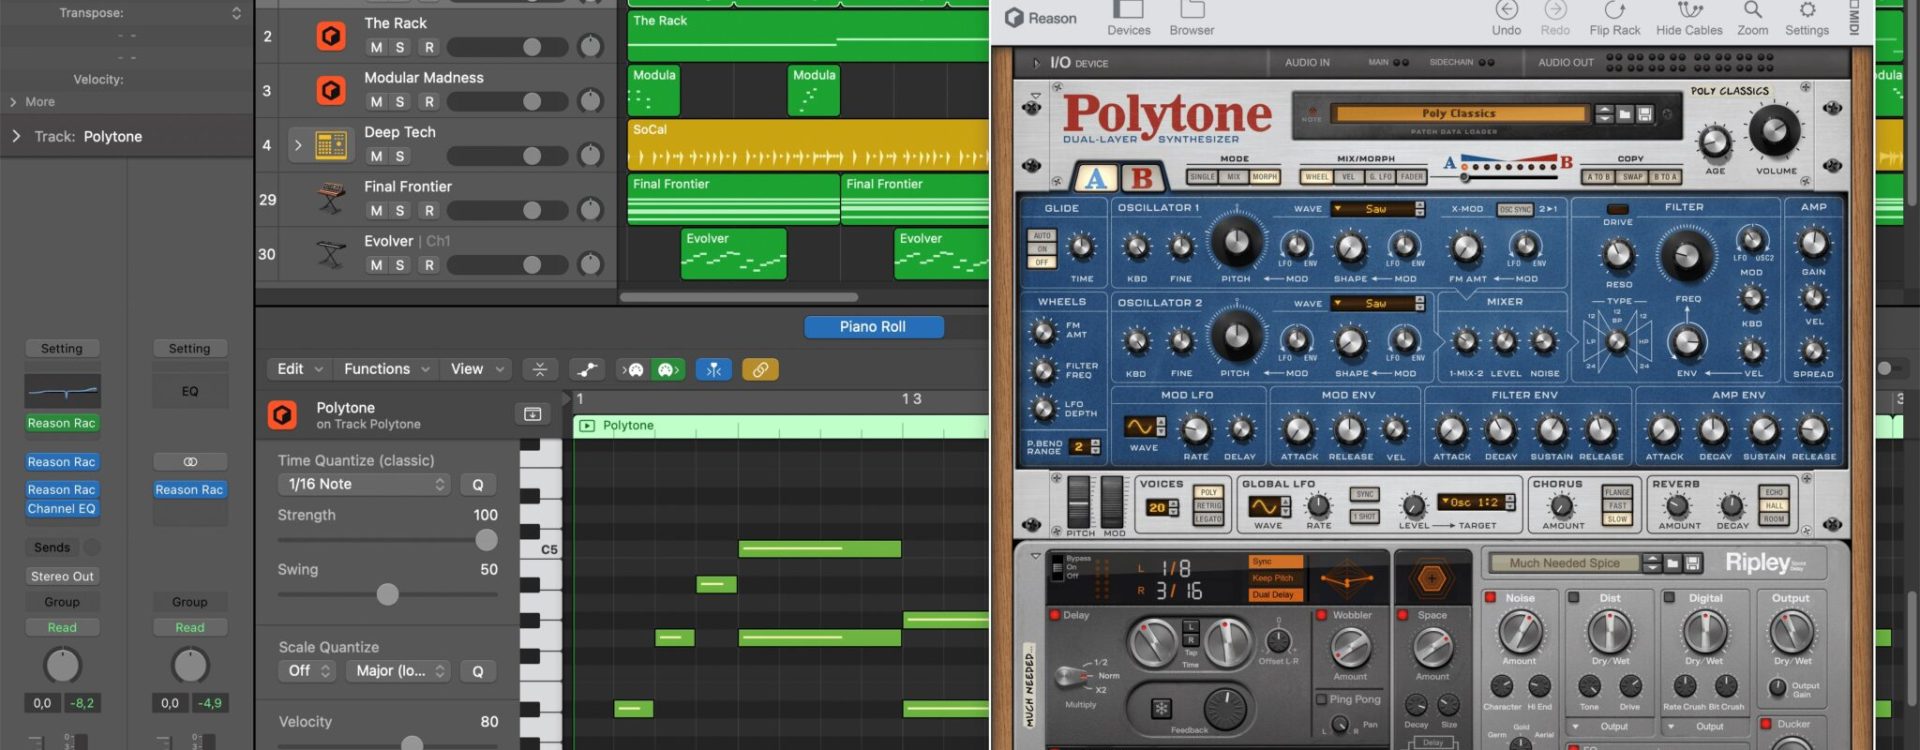Click the Scale Quantize Q button

(x=478, y=671)
